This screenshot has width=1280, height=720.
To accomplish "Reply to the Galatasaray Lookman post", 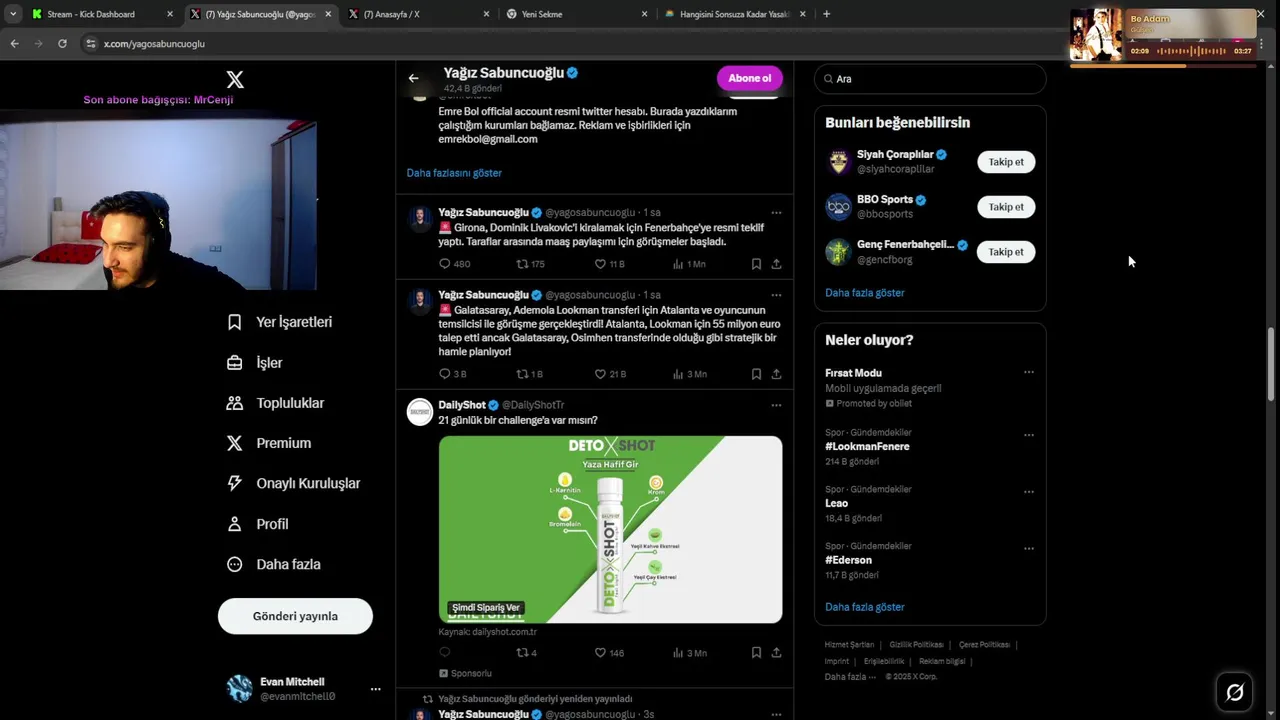I will (445, 374).
